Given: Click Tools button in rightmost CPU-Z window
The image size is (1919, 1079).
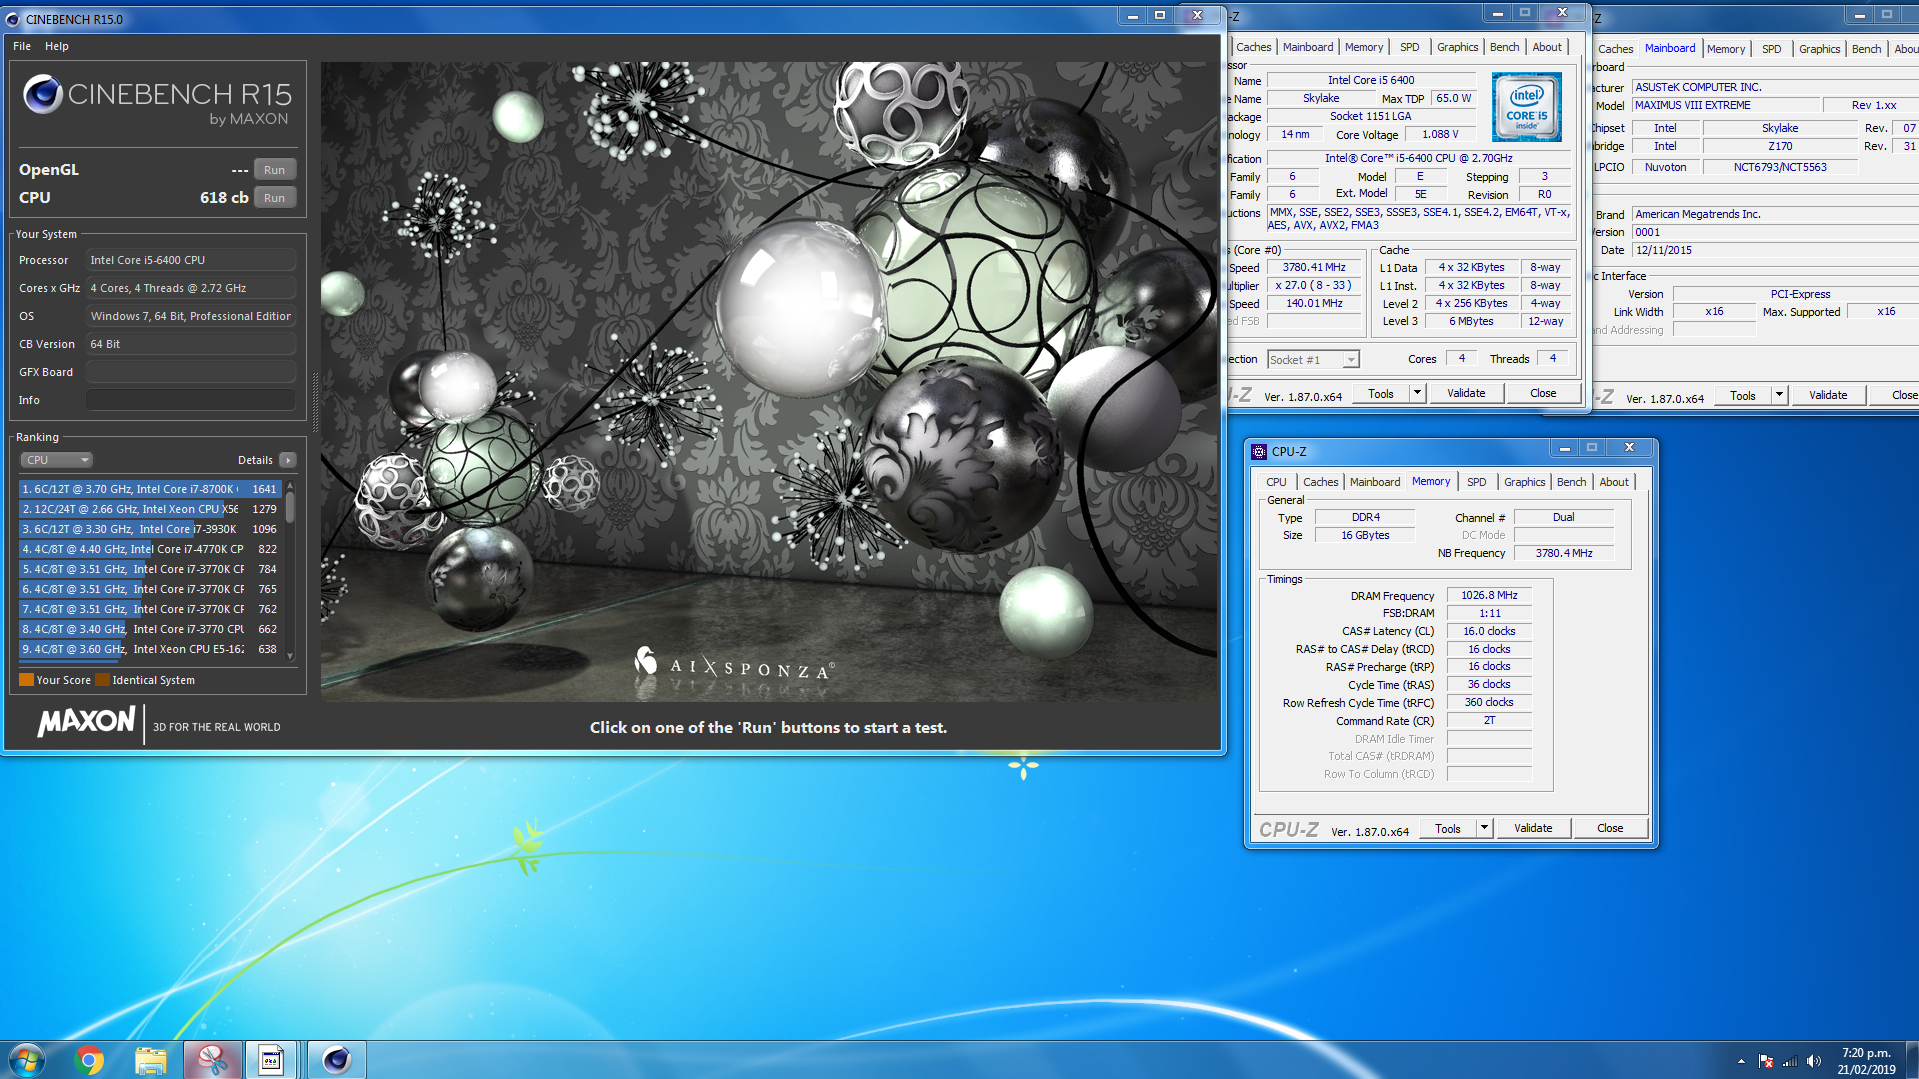Looking at the screenshot, I should 1743,395.
